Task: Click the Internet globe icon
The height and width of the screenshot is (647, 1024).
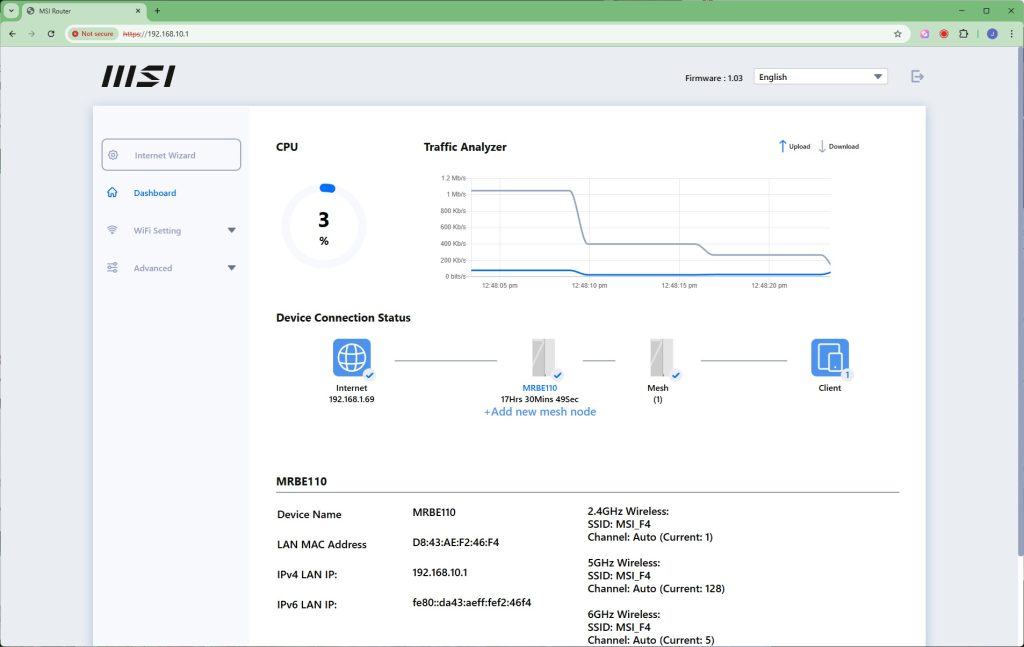Action: [352, 357]
